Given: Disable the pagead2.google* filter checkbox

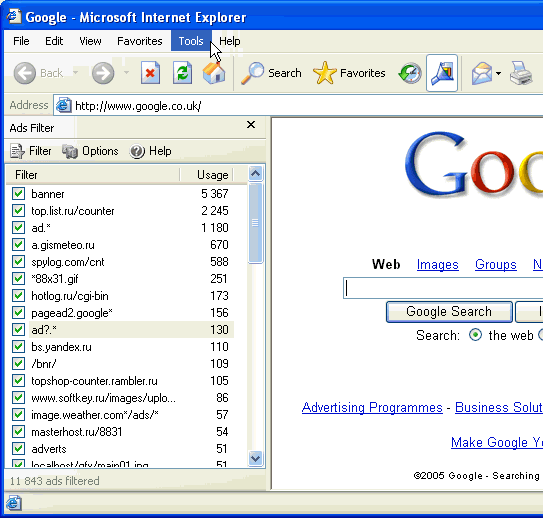Looking at the screenshot, I should [18, 313].
